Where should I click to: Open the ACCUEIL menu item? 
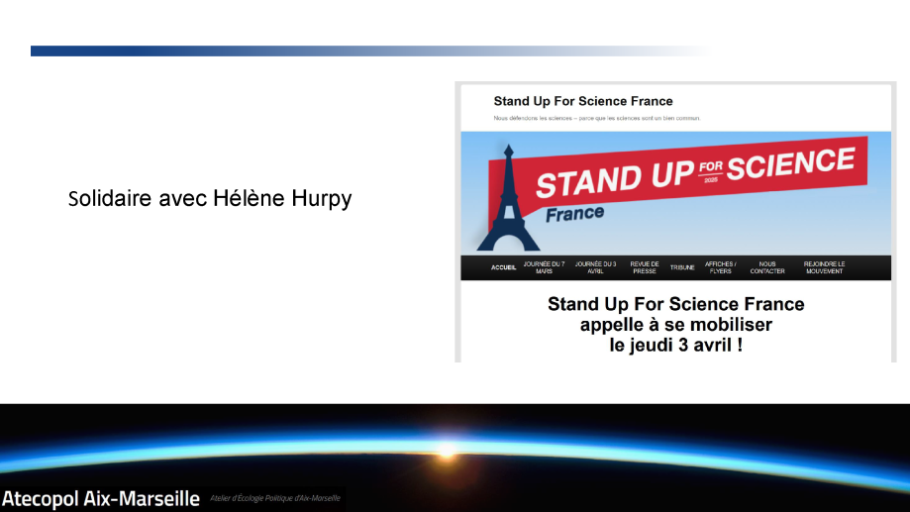click(503, 268)
